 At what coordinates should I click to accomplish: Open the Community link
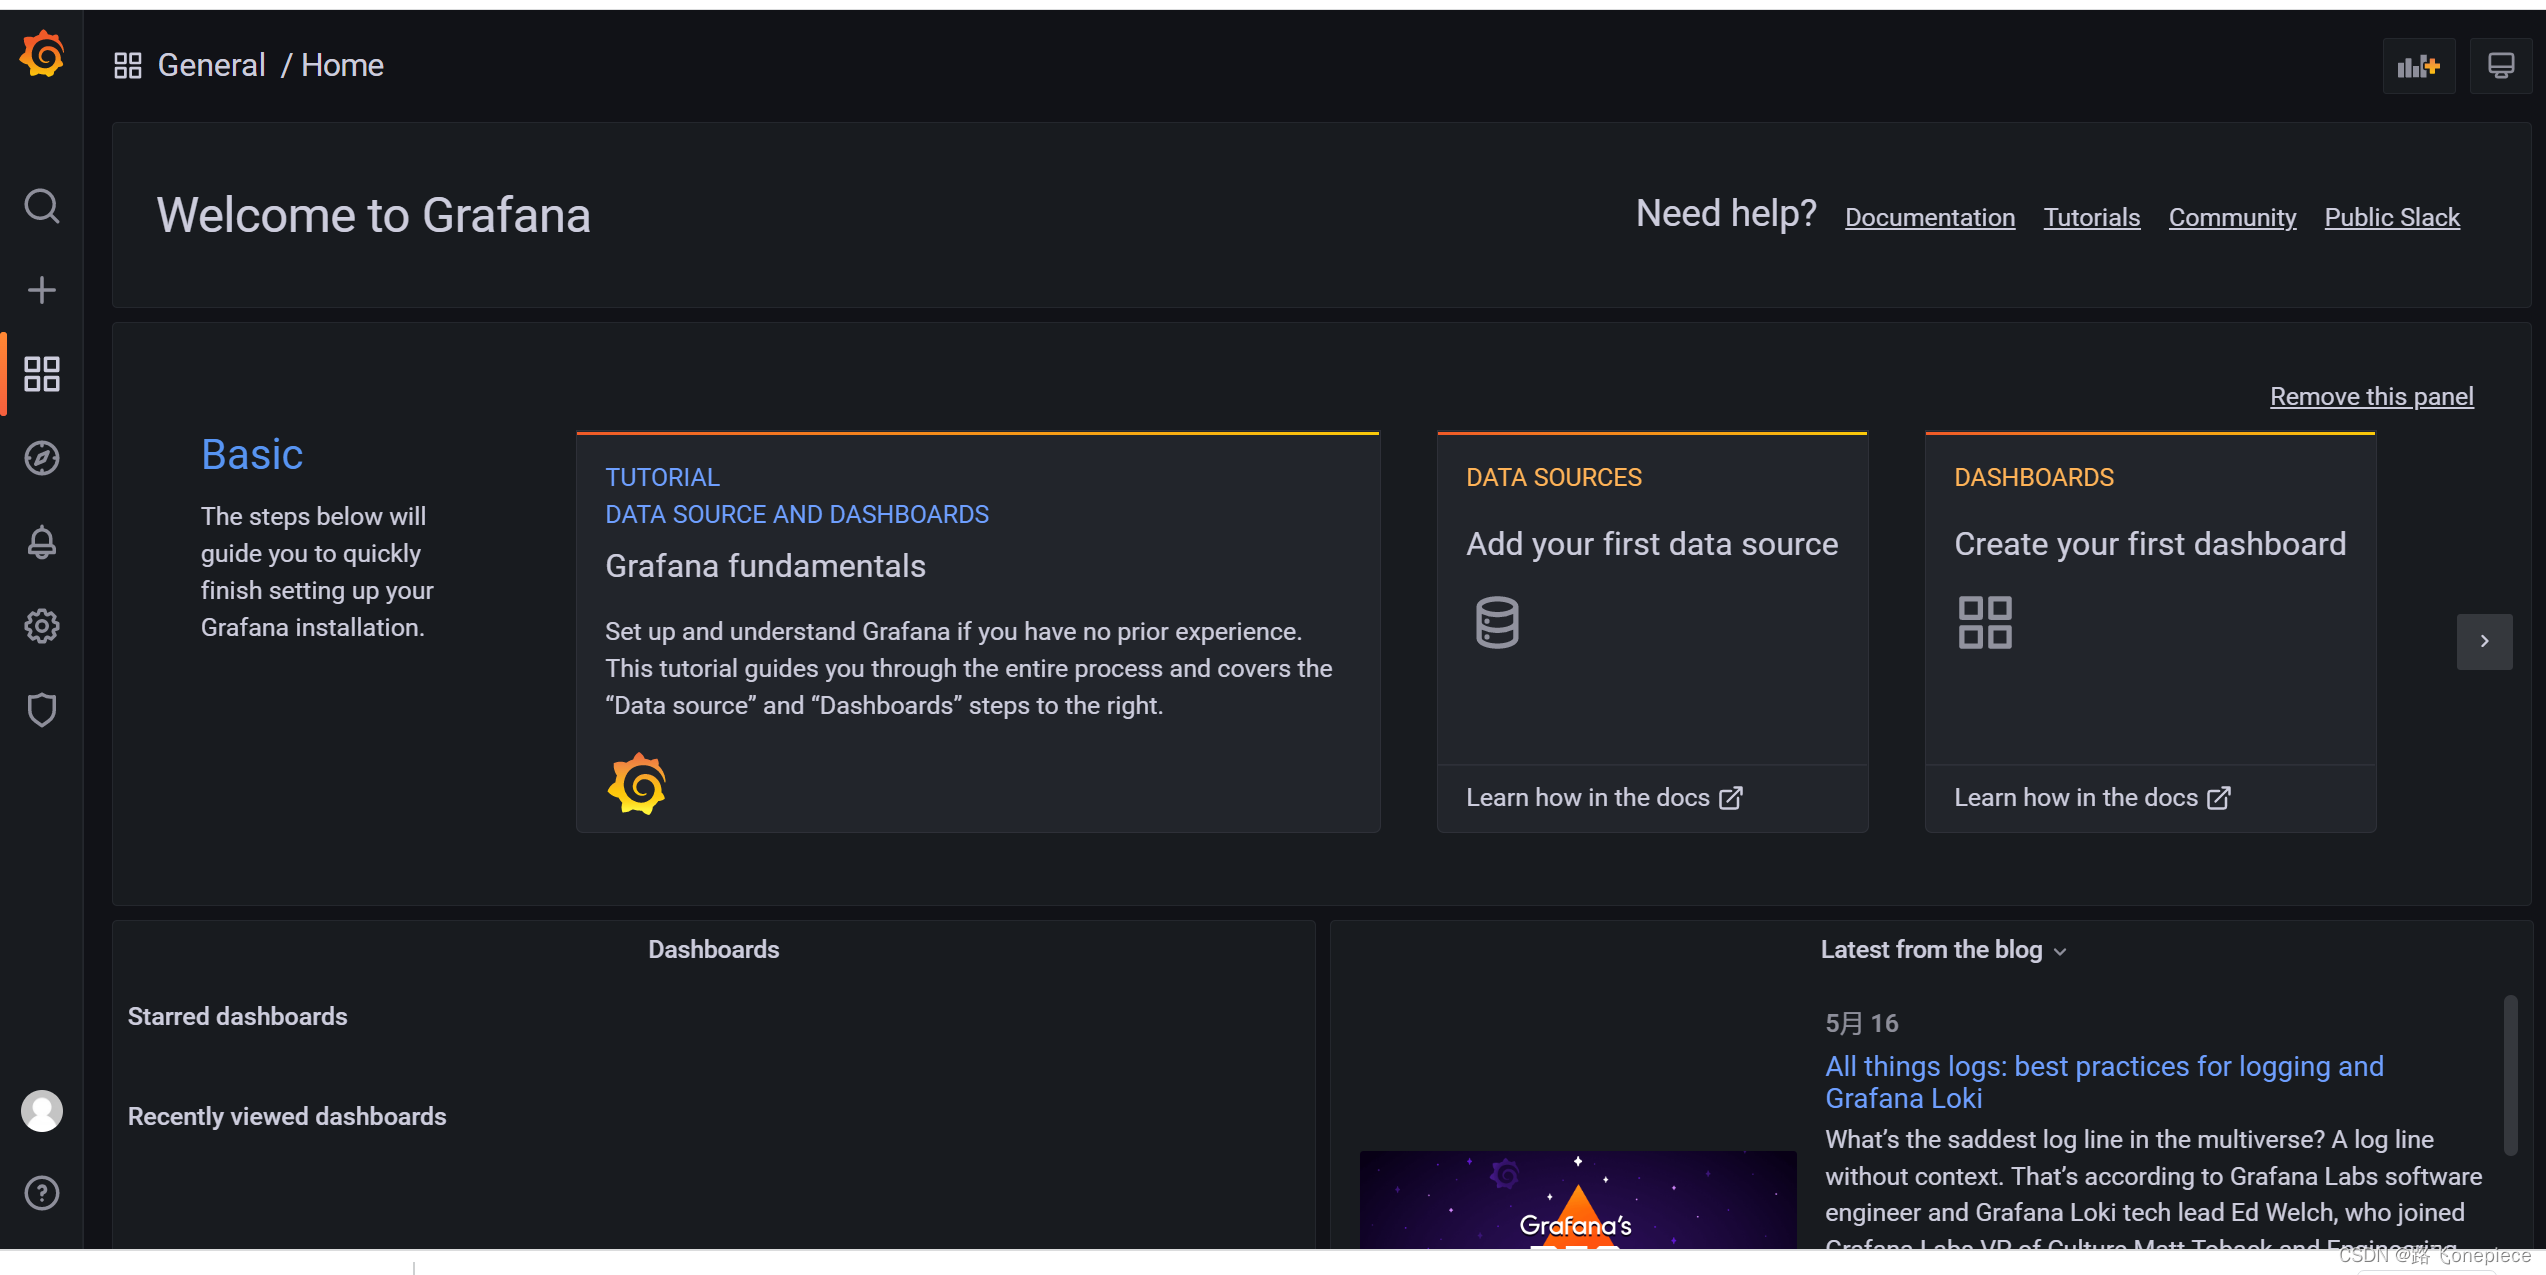2232,217
